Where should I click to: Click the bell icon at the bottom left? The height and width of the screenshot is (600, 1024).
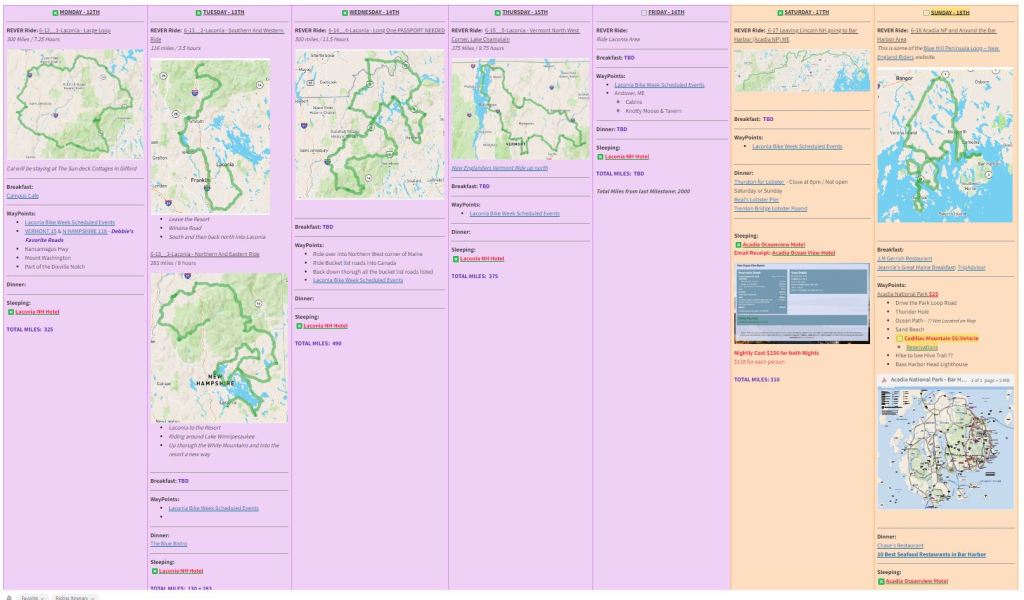point(9,597)
